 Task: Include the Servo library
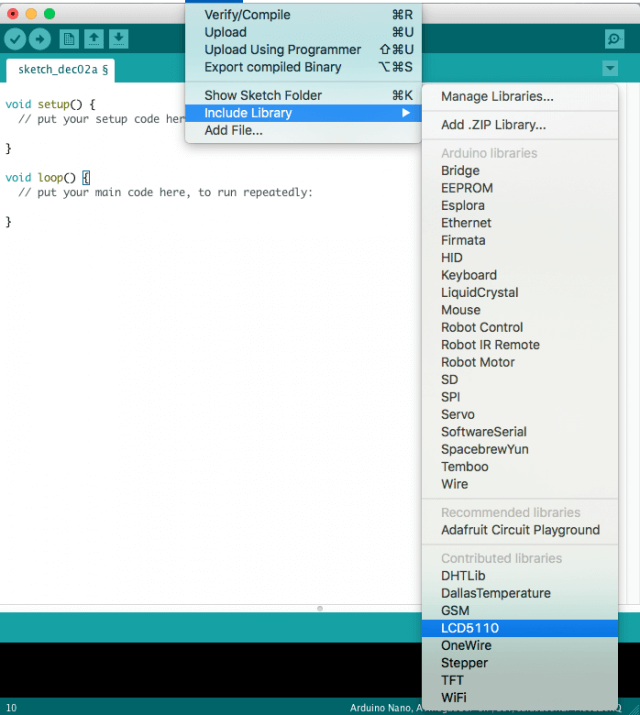520,414
